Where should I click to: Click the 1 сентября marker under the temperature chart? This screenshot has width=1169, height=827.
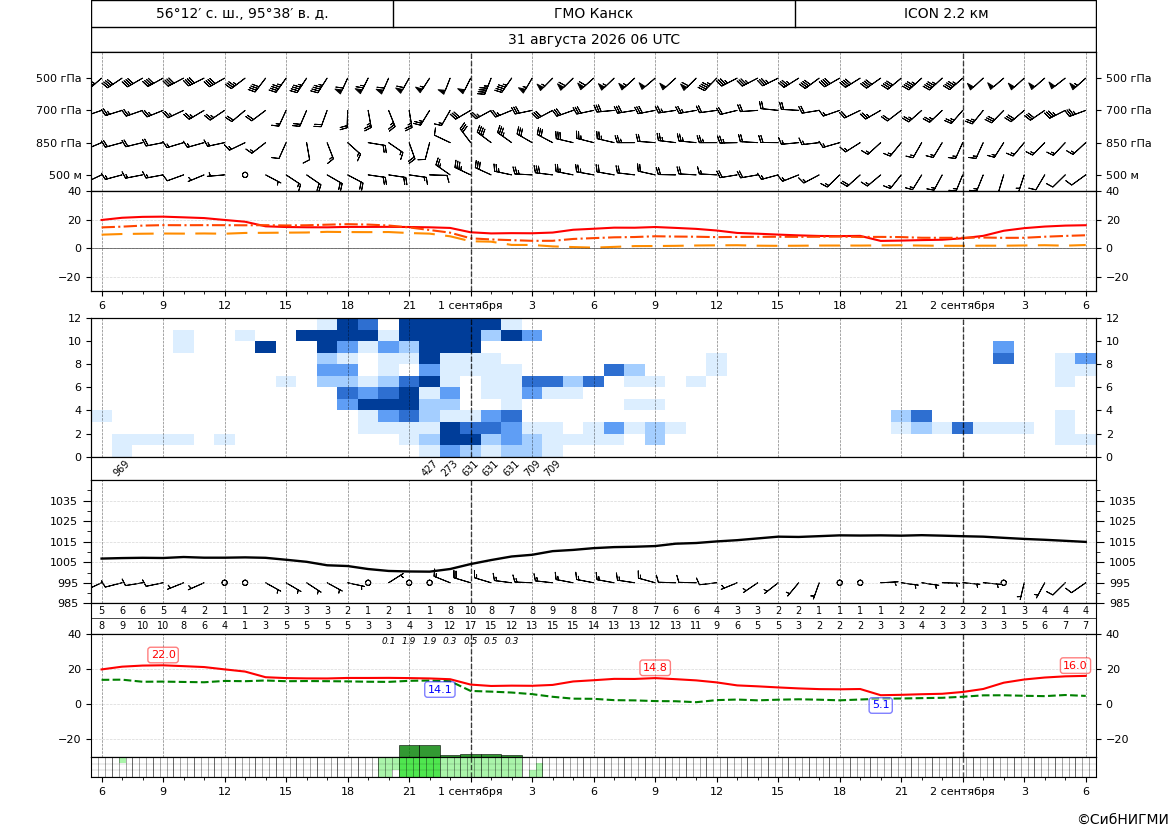click(x=470, y=305)
